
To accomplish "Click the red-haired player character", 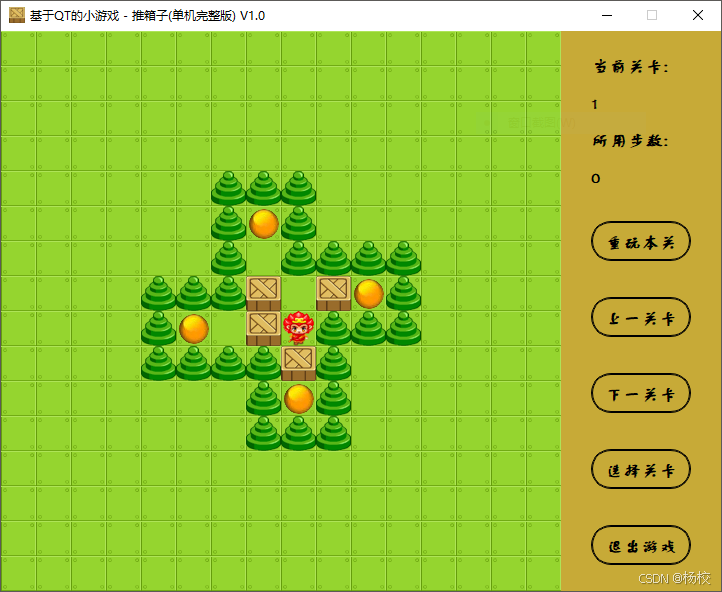I will click(x=298, y=328).
